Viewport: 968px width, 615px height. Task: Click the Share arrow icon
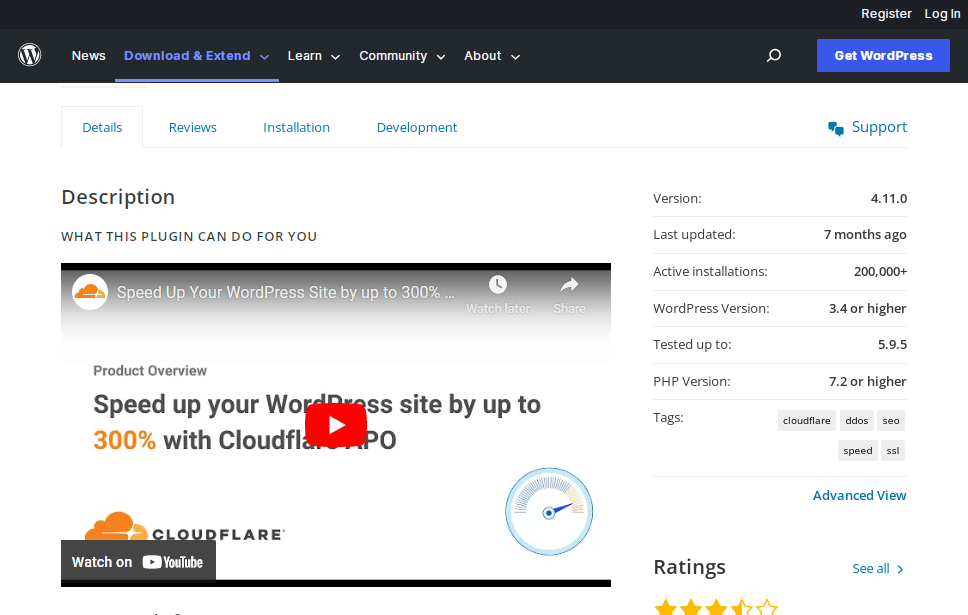pos(569,285)
